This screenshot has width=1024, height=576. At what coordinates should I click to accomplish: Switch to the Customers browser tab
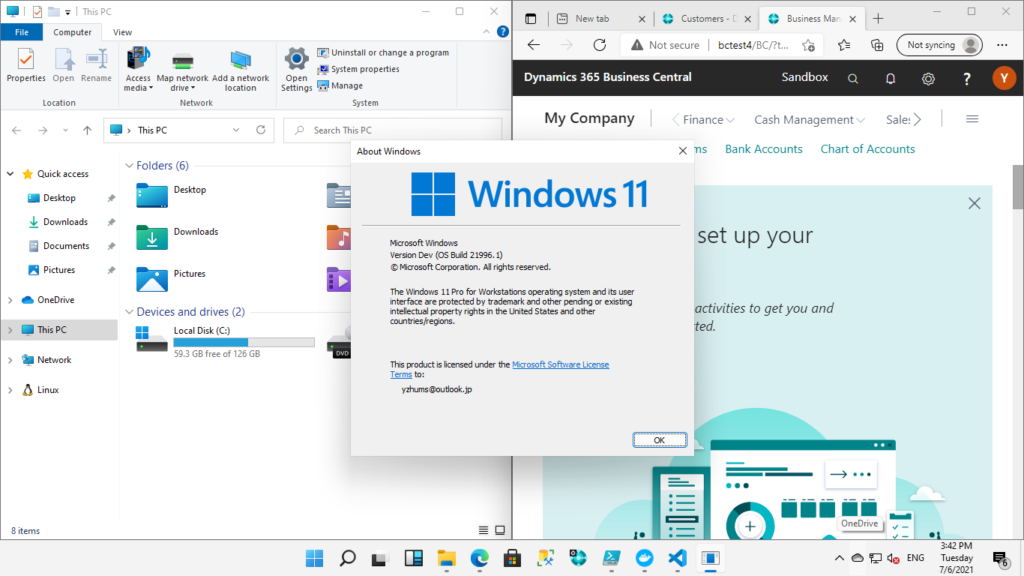click(x=705, y=17)
